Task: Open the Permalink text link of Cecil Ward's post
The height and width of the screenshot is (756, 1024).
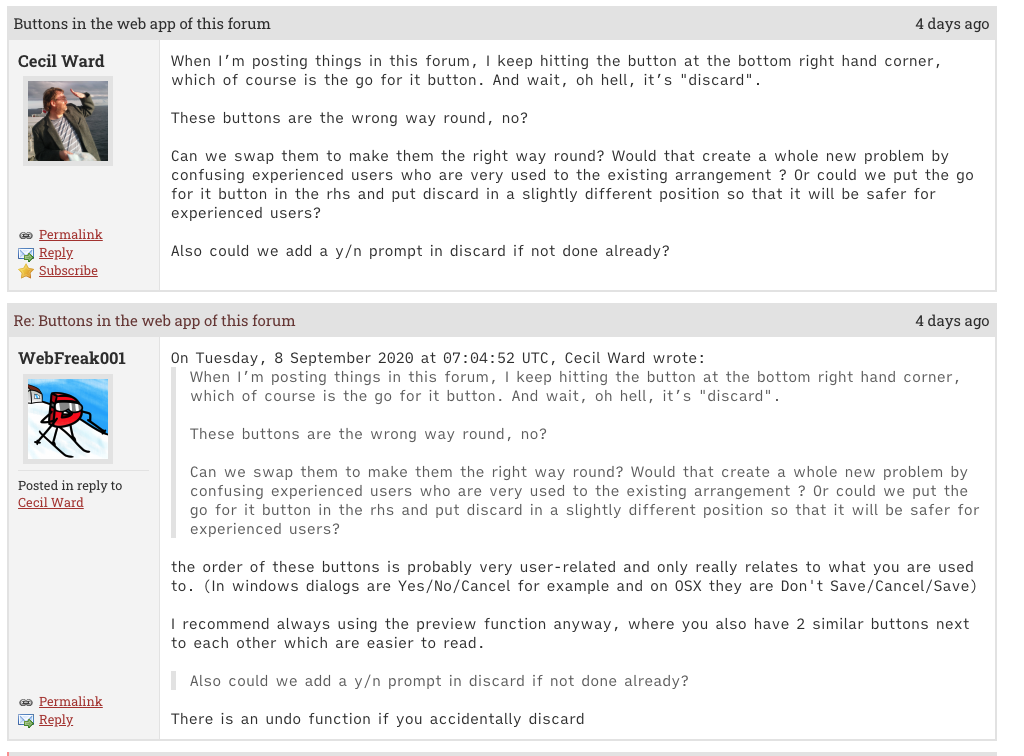Action: pos(70,235)
